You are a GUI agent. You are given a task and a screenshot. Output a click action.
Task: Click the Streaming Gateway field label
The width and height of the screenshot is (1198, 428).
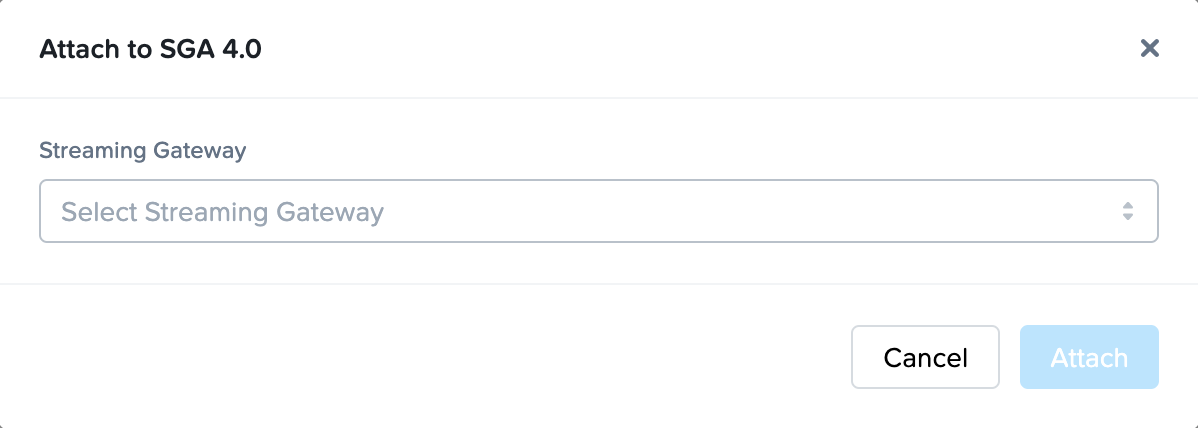[142, 151]
